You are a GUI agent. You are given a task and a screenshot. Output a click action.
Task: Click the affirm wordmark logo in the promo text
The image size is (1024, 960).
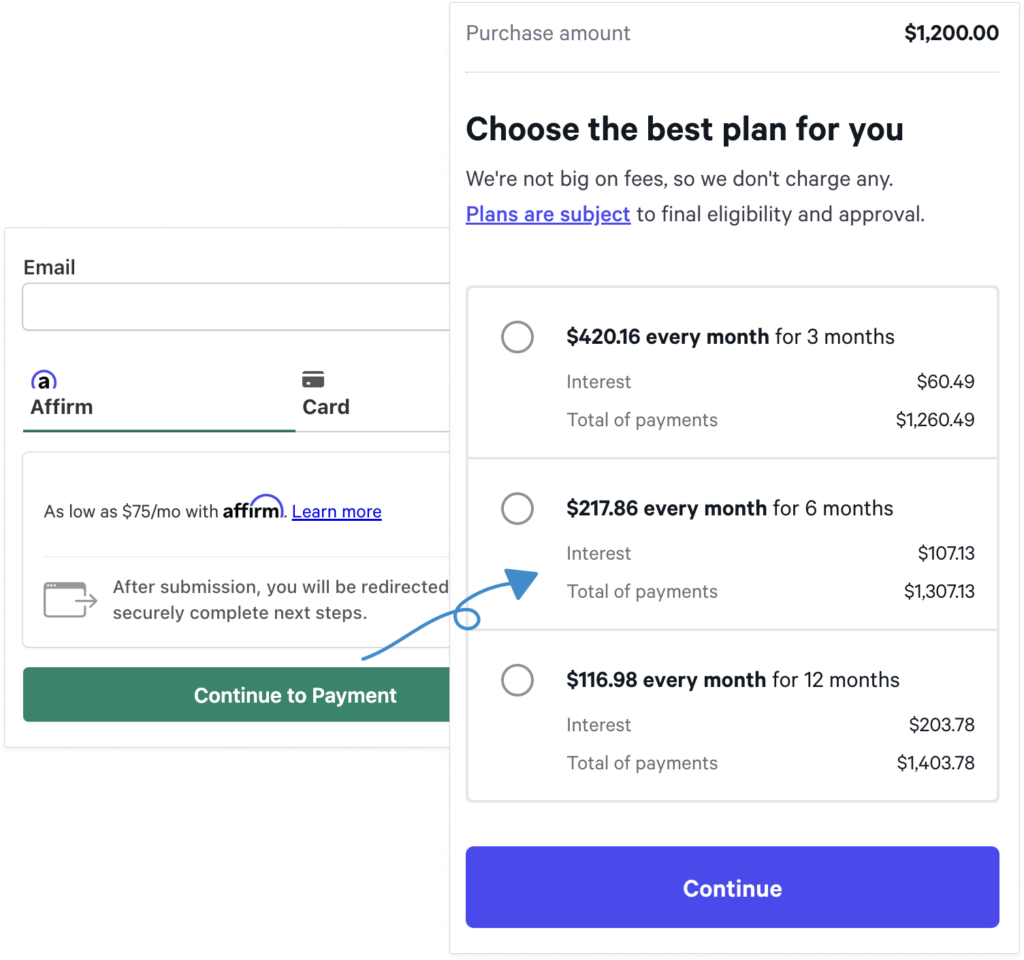[x=253, y=508]
